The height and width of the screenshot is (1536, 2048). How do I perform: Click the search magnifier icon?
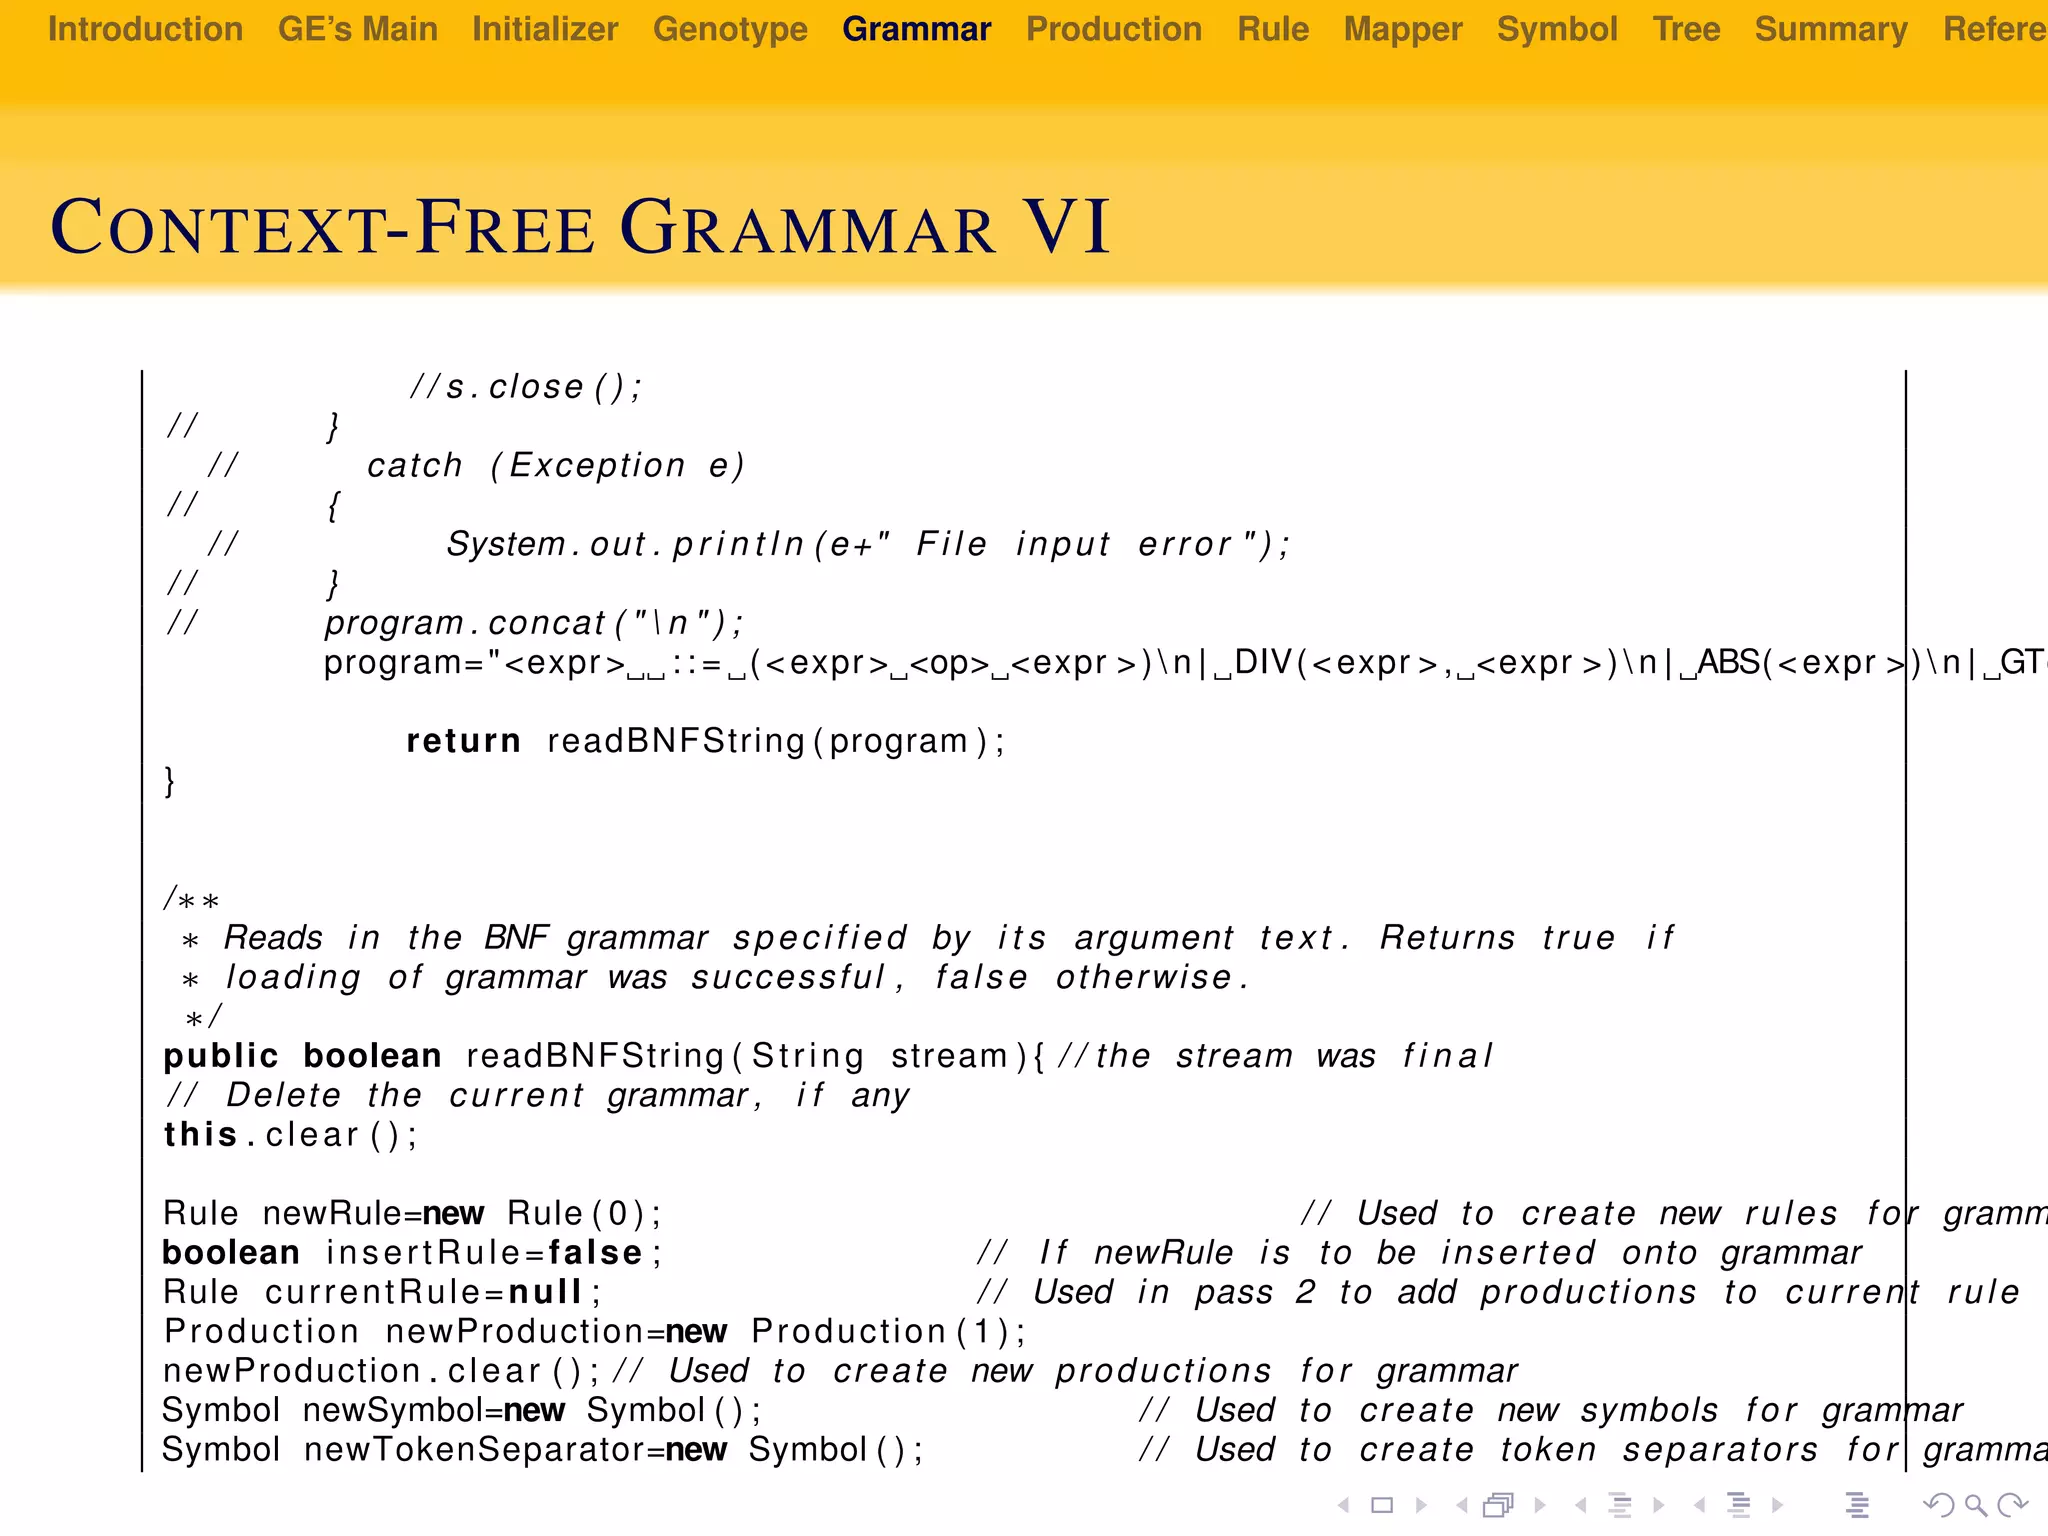point(1976,1505)
